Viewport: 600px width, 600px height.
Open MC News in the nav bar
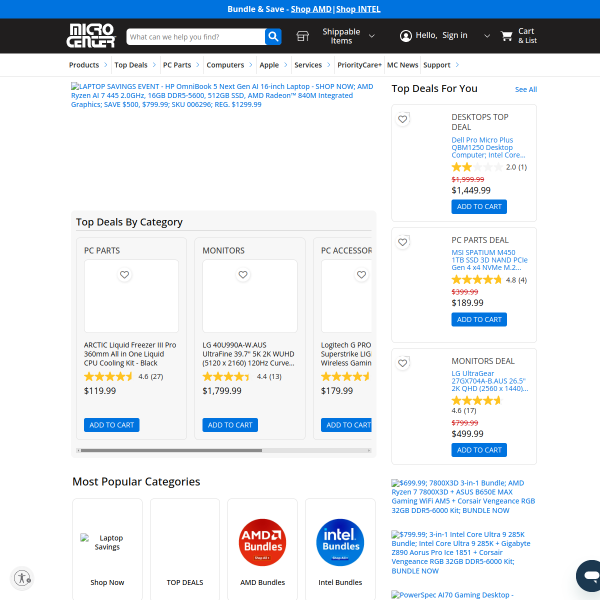(x=402, y=65)
